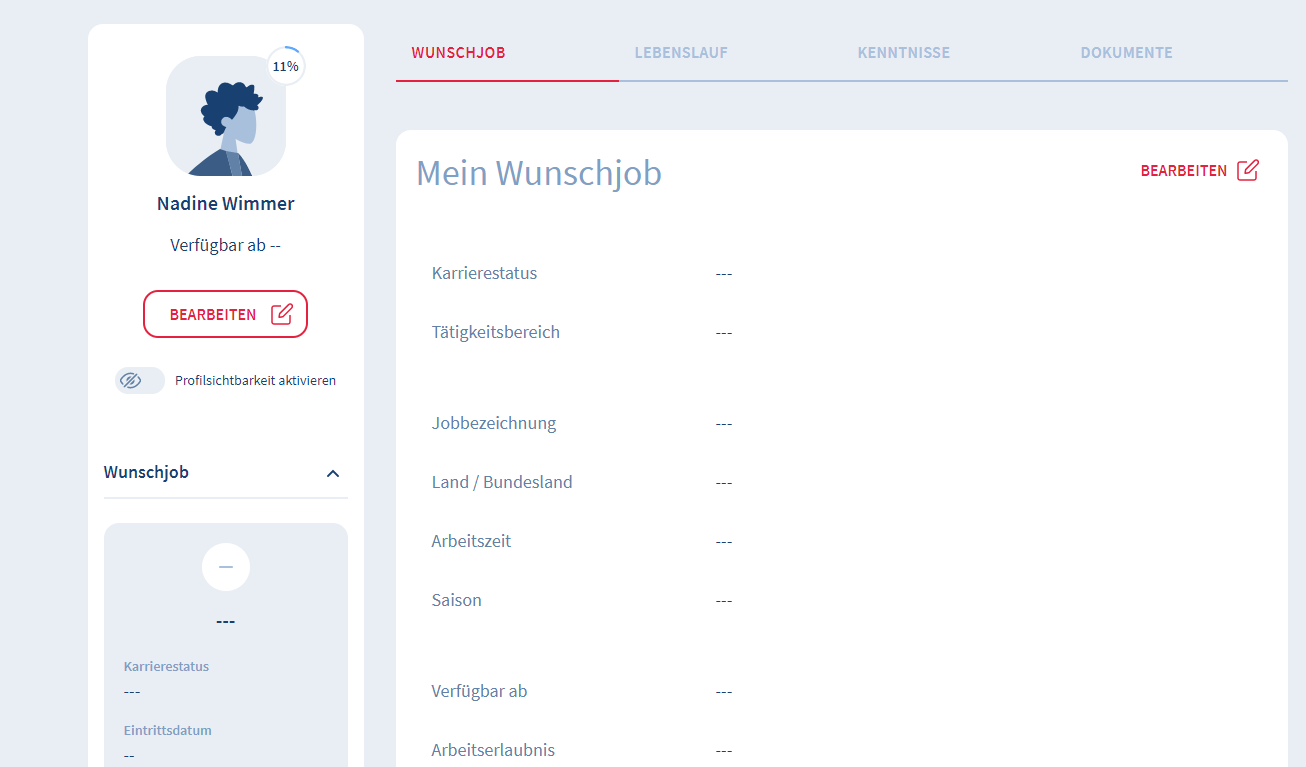Click the 11% profile completion indicator
The height and width of the screenshot is (767, 1306).
[286, 67]
